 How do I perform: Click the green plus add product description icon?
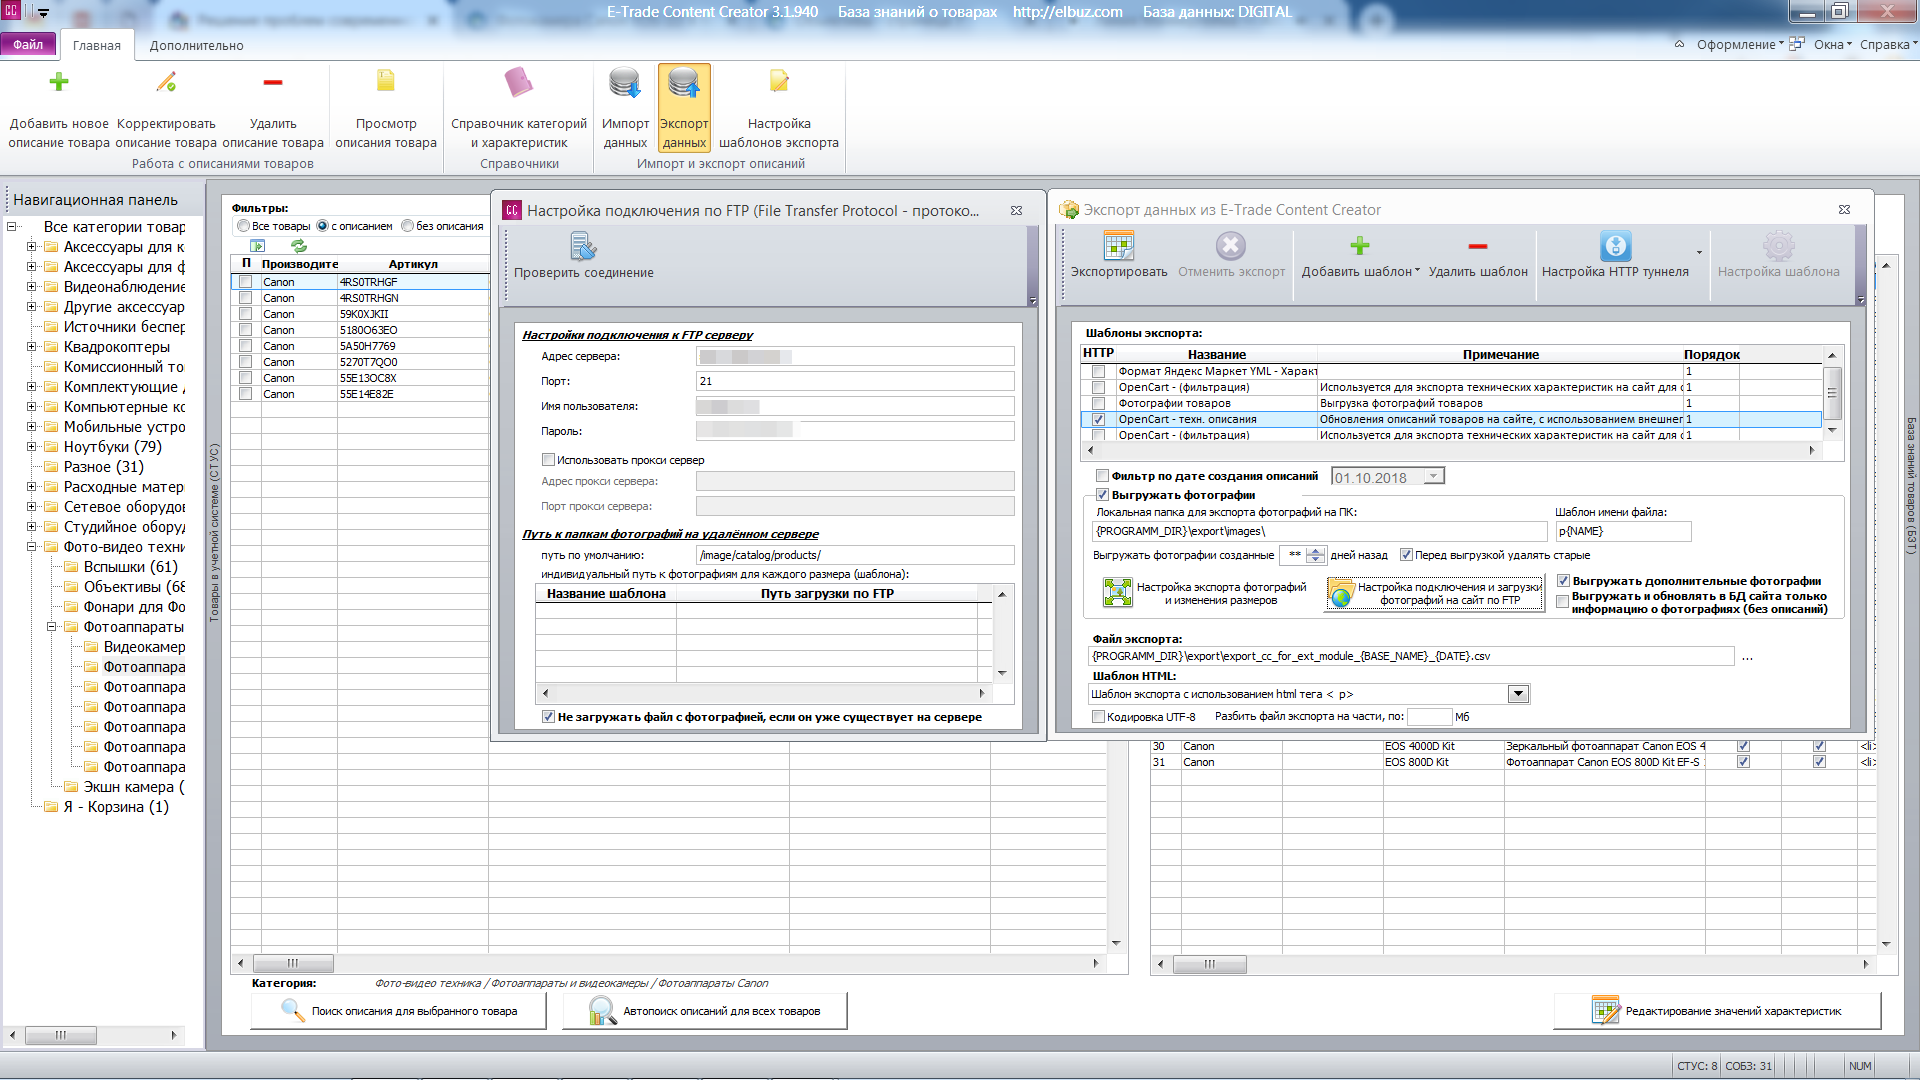pos(59,82)
